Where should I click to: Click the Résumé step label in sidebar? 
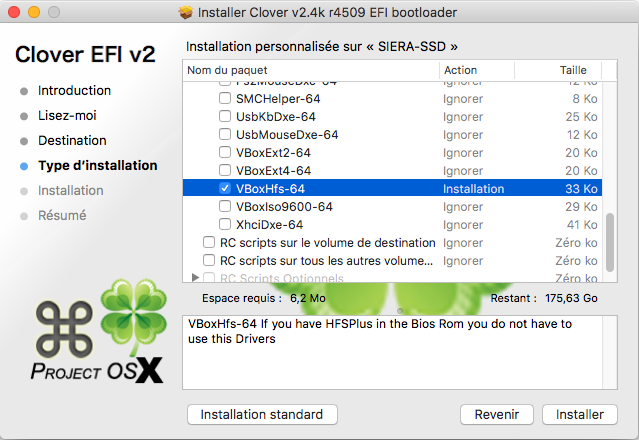click(62, 216)
